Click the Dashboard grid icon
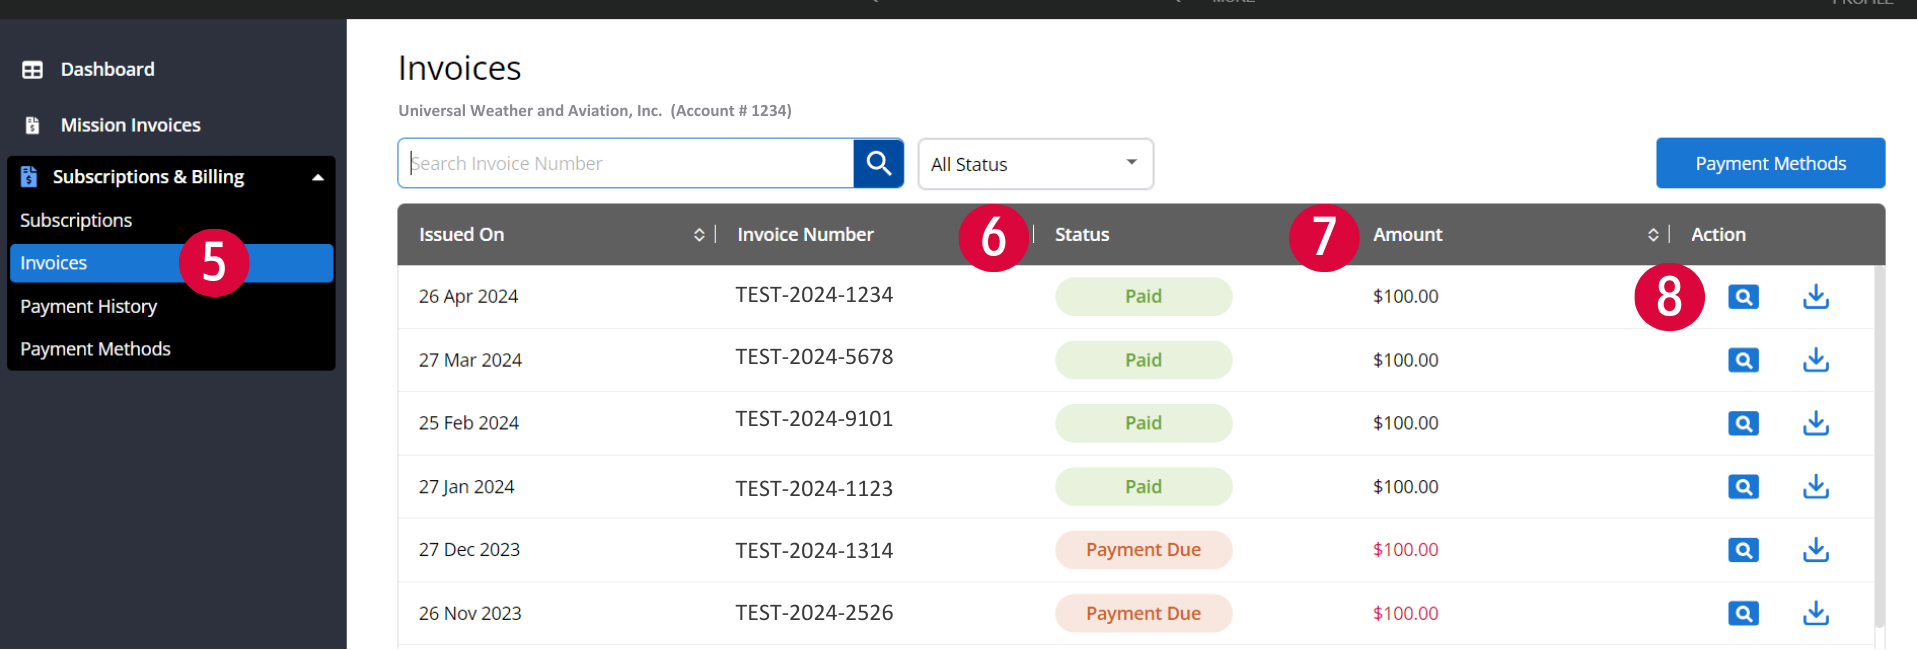 pyautogui.click(x=33, y=70)
